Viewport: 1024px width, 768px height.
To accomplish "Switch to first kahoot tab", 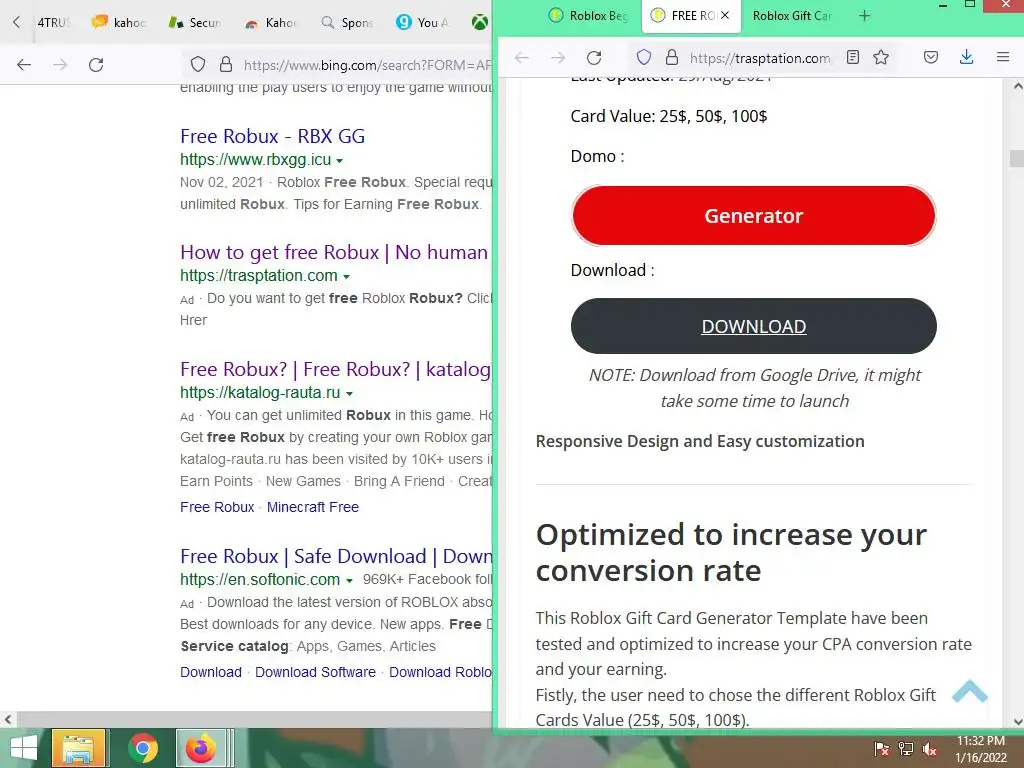I will pyautogui.click(x=120, y=22).
